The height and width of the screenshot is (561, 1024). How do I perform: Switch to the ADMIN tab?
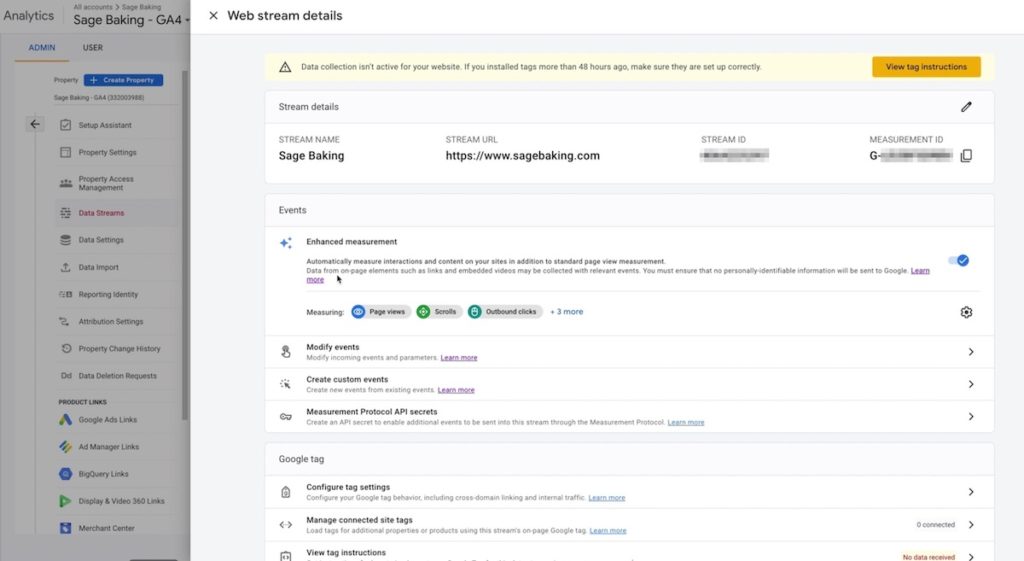[x=42, y=48]
